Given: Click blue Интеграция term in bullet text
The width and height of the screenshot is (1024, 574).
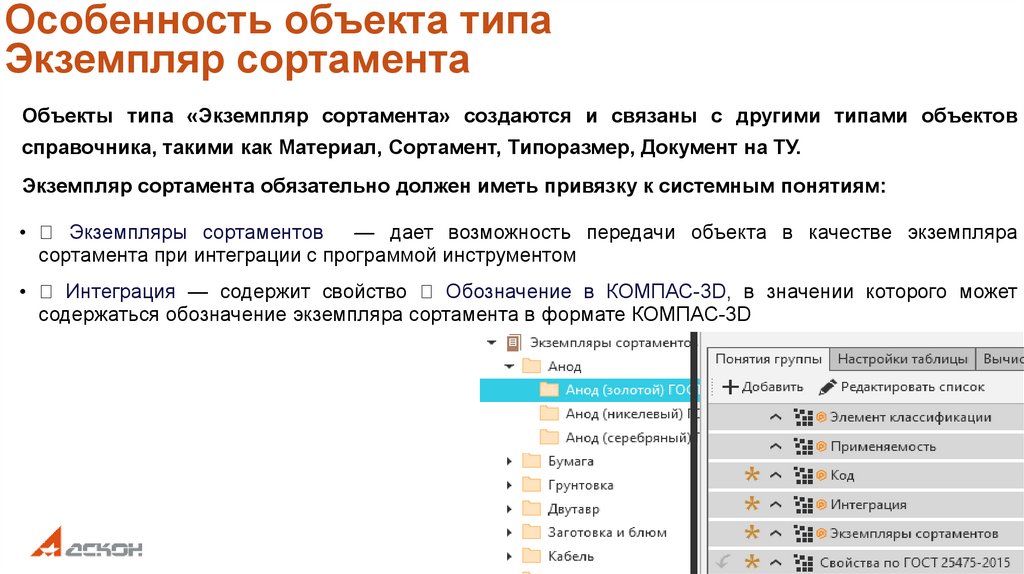Looking at the screenshot, I should 120,291.
